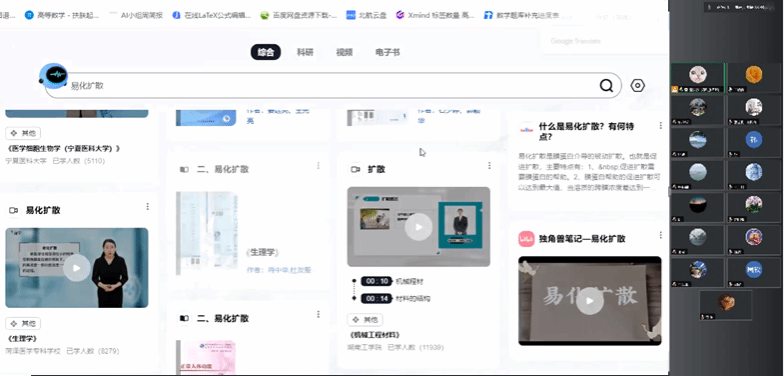Click the 其他 tag under 生理学 video
This screenshot has width=784, height=376.
[23, 324]
